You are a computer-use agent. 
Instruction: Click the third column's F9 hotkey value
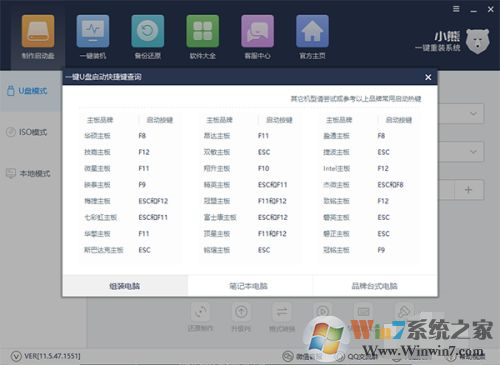[x=381, y=250]
